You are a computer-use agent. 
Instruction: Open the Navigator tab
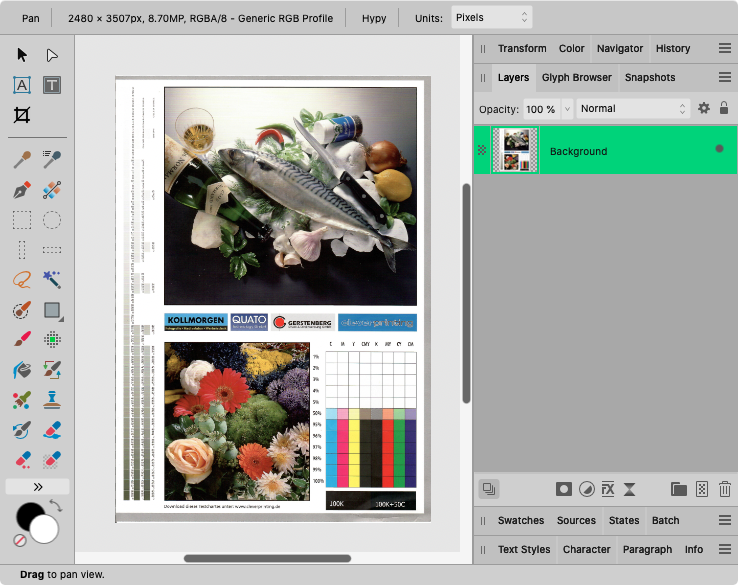(620, 48)
